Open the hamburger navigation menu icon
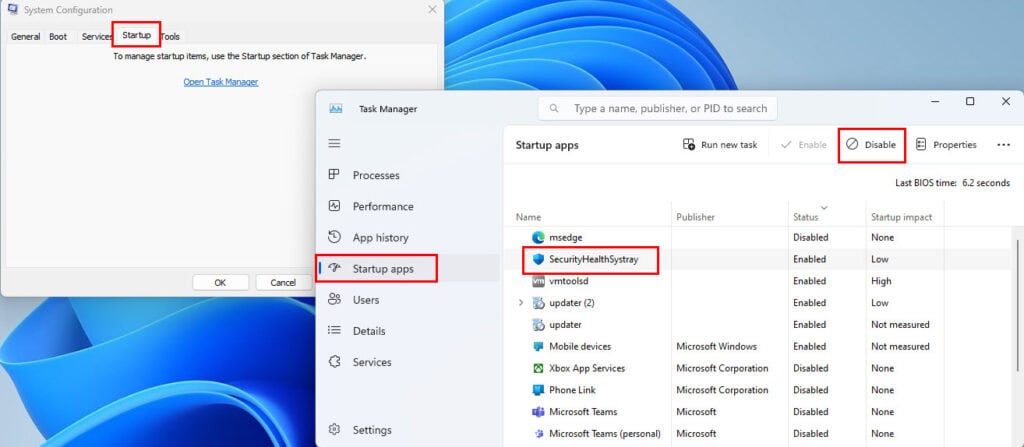This screenshot has height=447, width=1024. 334,143
